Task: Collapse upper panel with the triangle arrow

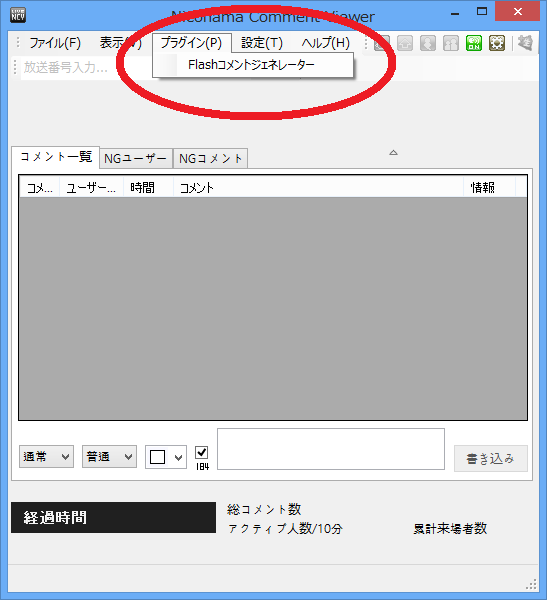Action: [x=394, y=153]
